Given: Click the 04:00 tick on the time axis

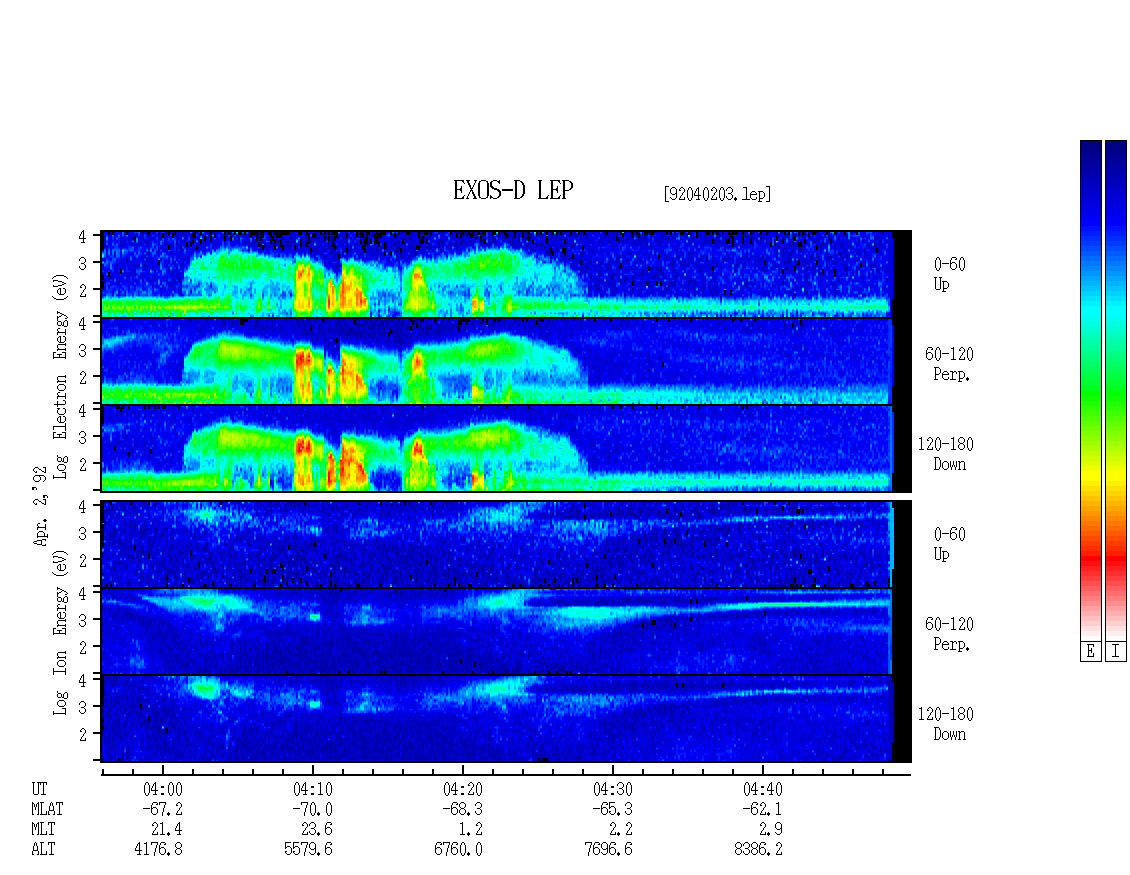Looking at the screenshot, I should (x=163, y=770).
